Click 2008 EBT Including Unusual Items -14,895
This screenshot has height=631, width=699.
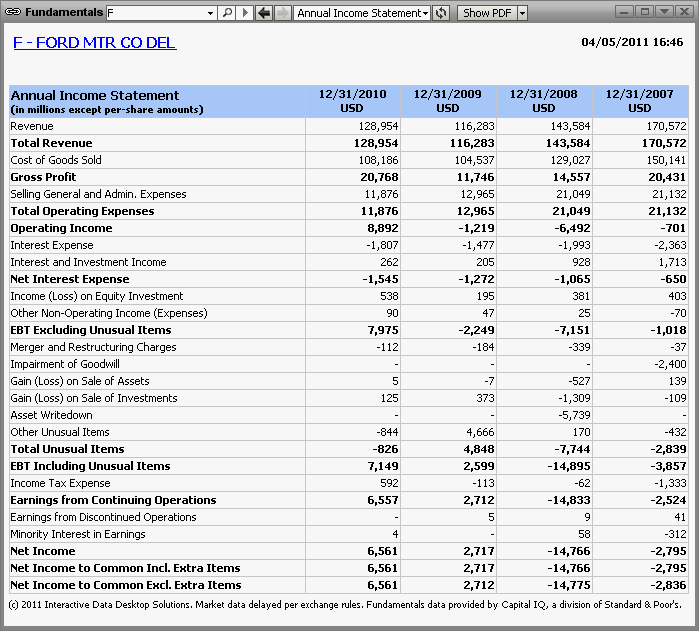(569, 466)
